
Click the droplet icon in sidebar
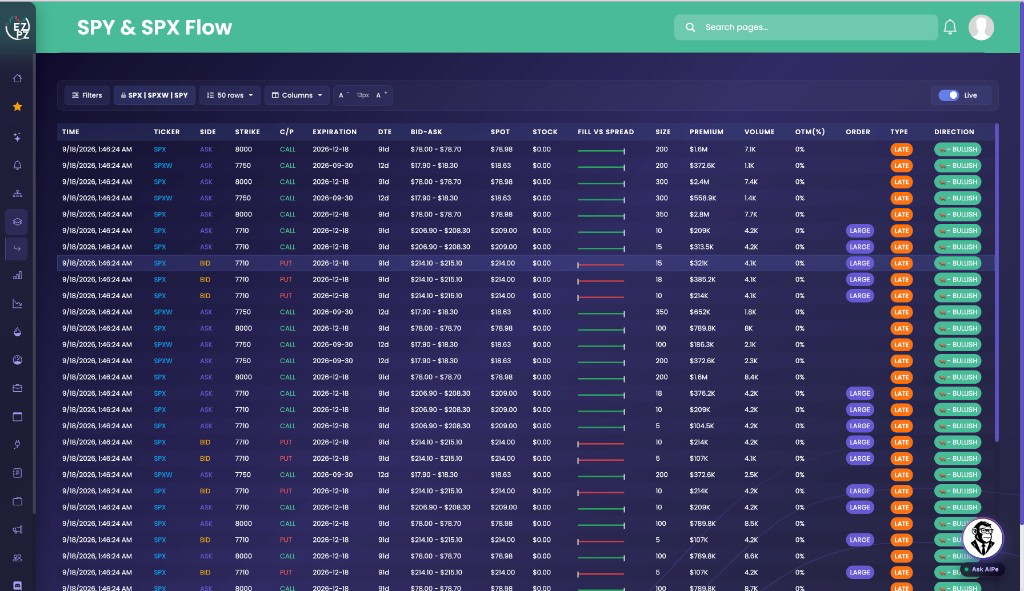click(18, 332)
